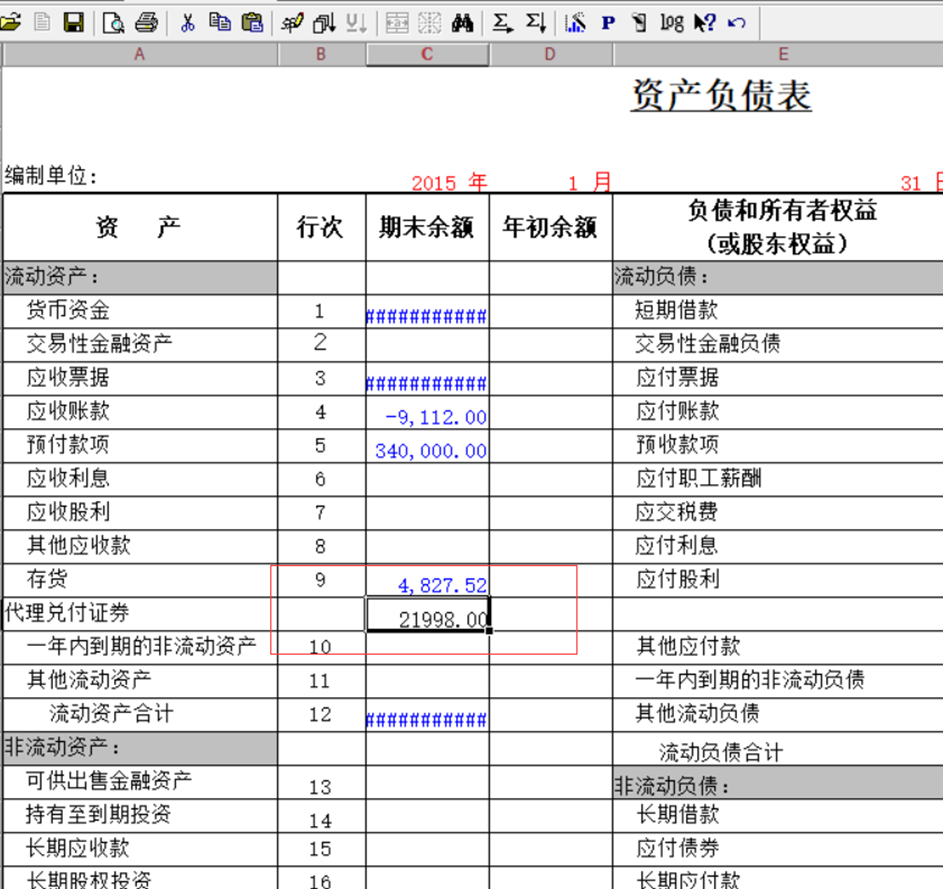Click the 负债和所有者权益 header cell
The height and width of the screenshot is (889, 943).
click(x=778, y=227)
